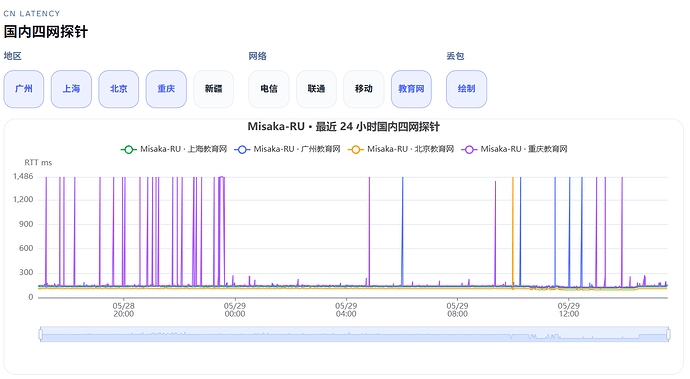The width and height of the screenshot is (690, 379).
Task: Click the 05/28 20:00 axis label
Action: click(123, 310)
